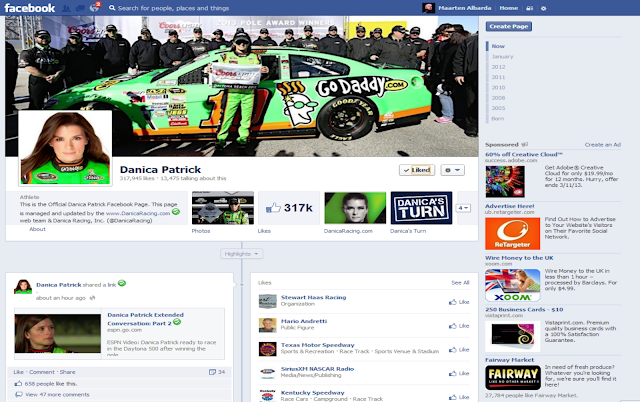640x402 pixels.
Task: Open Stewart Haas Racing page link
Action: [313, 297]
